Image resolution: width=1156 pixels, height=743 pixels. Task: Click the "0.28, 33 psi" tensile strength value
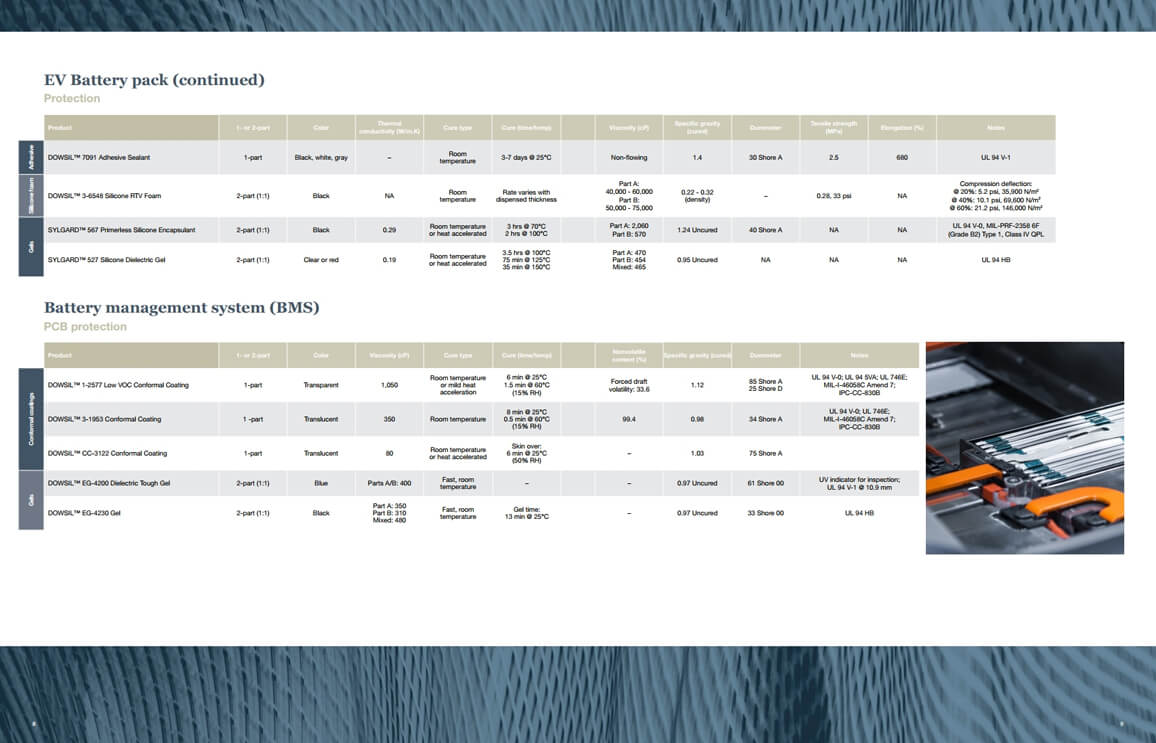click(834, 196)
